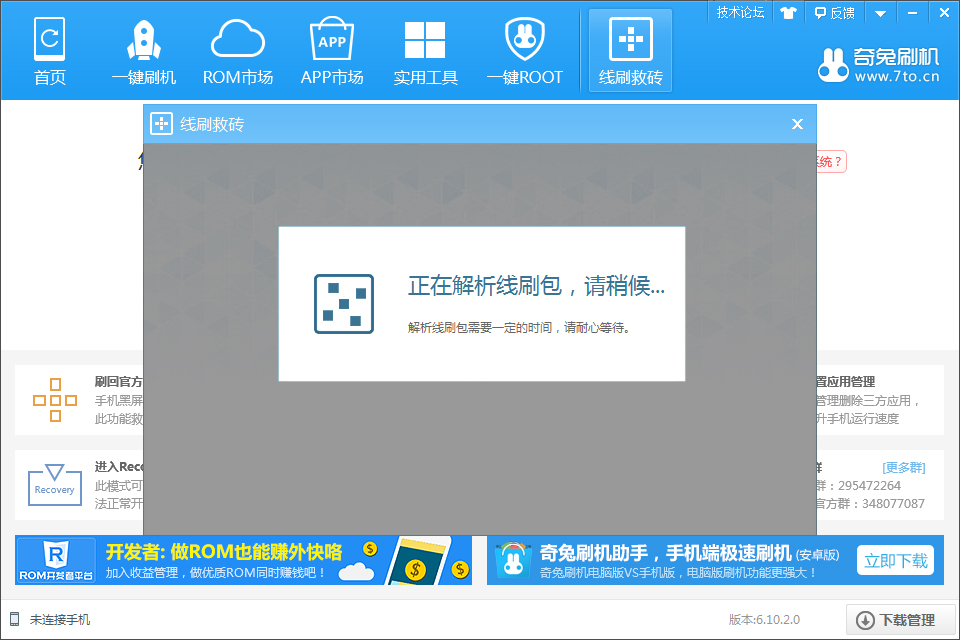960x640 pixels.
Task: Click the version 6.10.2.0 label
Action: click(x=764, y=620)
